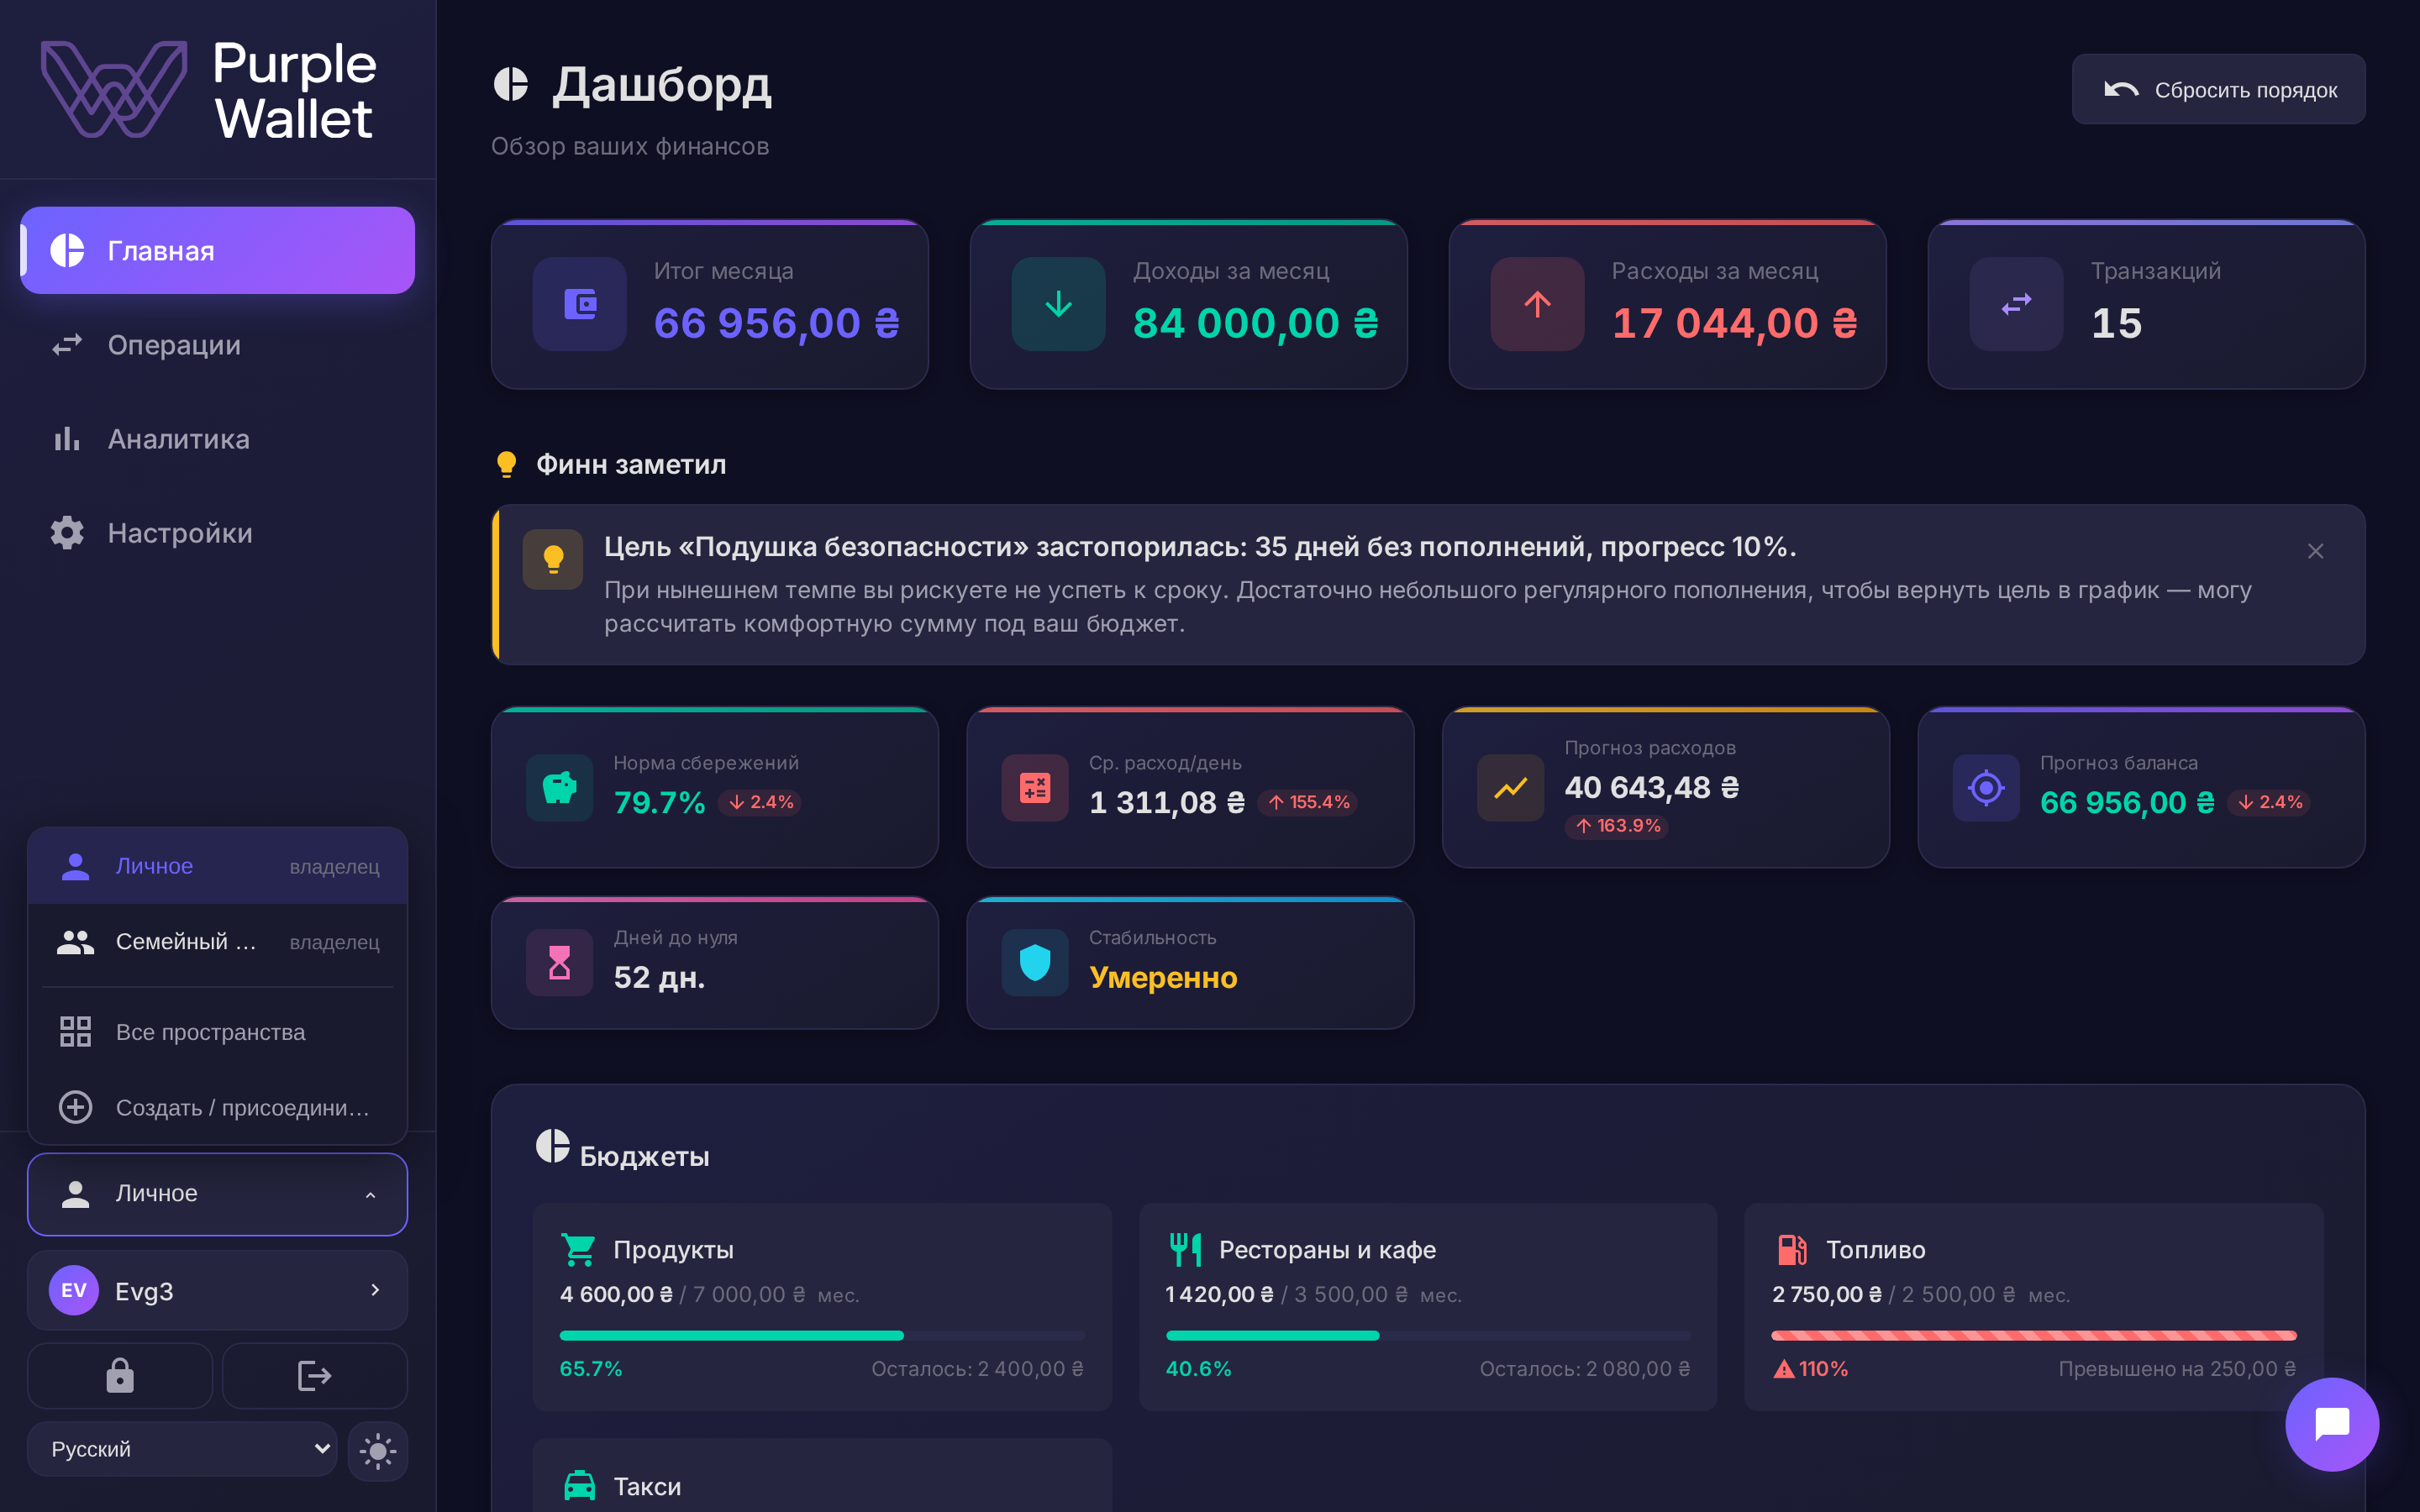Viewport: 2420px width, 1512px height.
Task: Click Превышено на 250,00 ₴ text
Action: (2177, 1369)
